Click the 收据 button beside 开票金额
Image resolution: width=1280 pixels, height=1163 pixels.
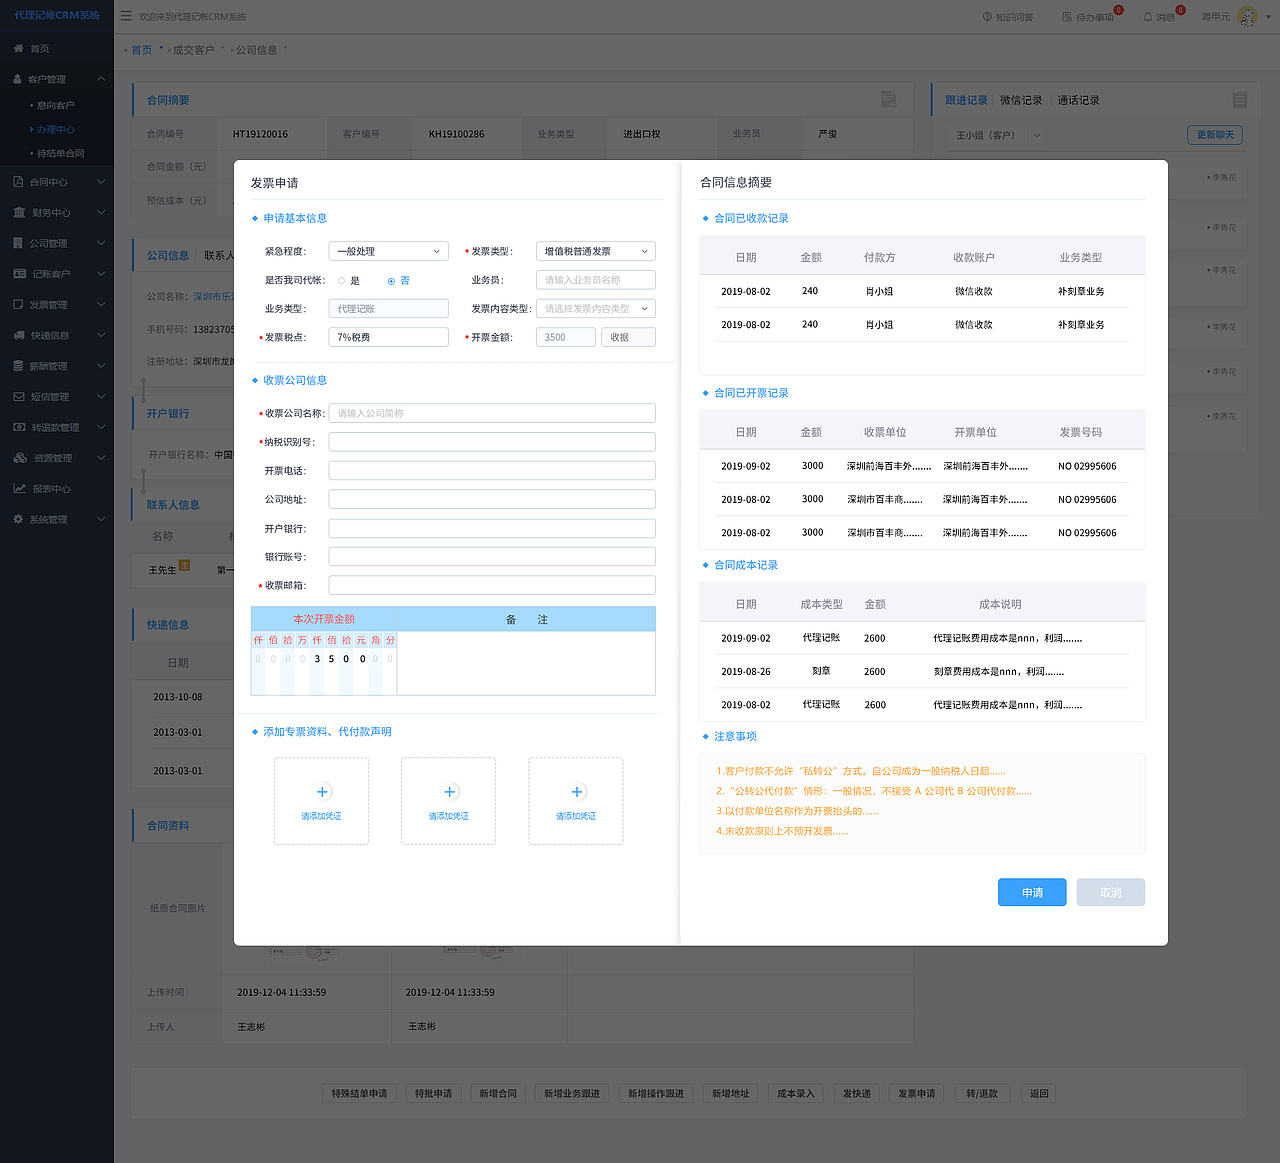tap(628, 337)
